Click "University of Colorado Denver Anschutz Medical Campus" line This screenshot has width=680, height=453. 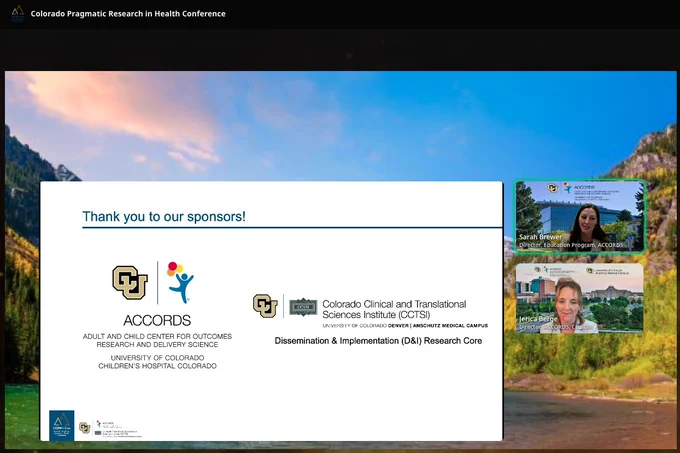click(x=405, y=326)
